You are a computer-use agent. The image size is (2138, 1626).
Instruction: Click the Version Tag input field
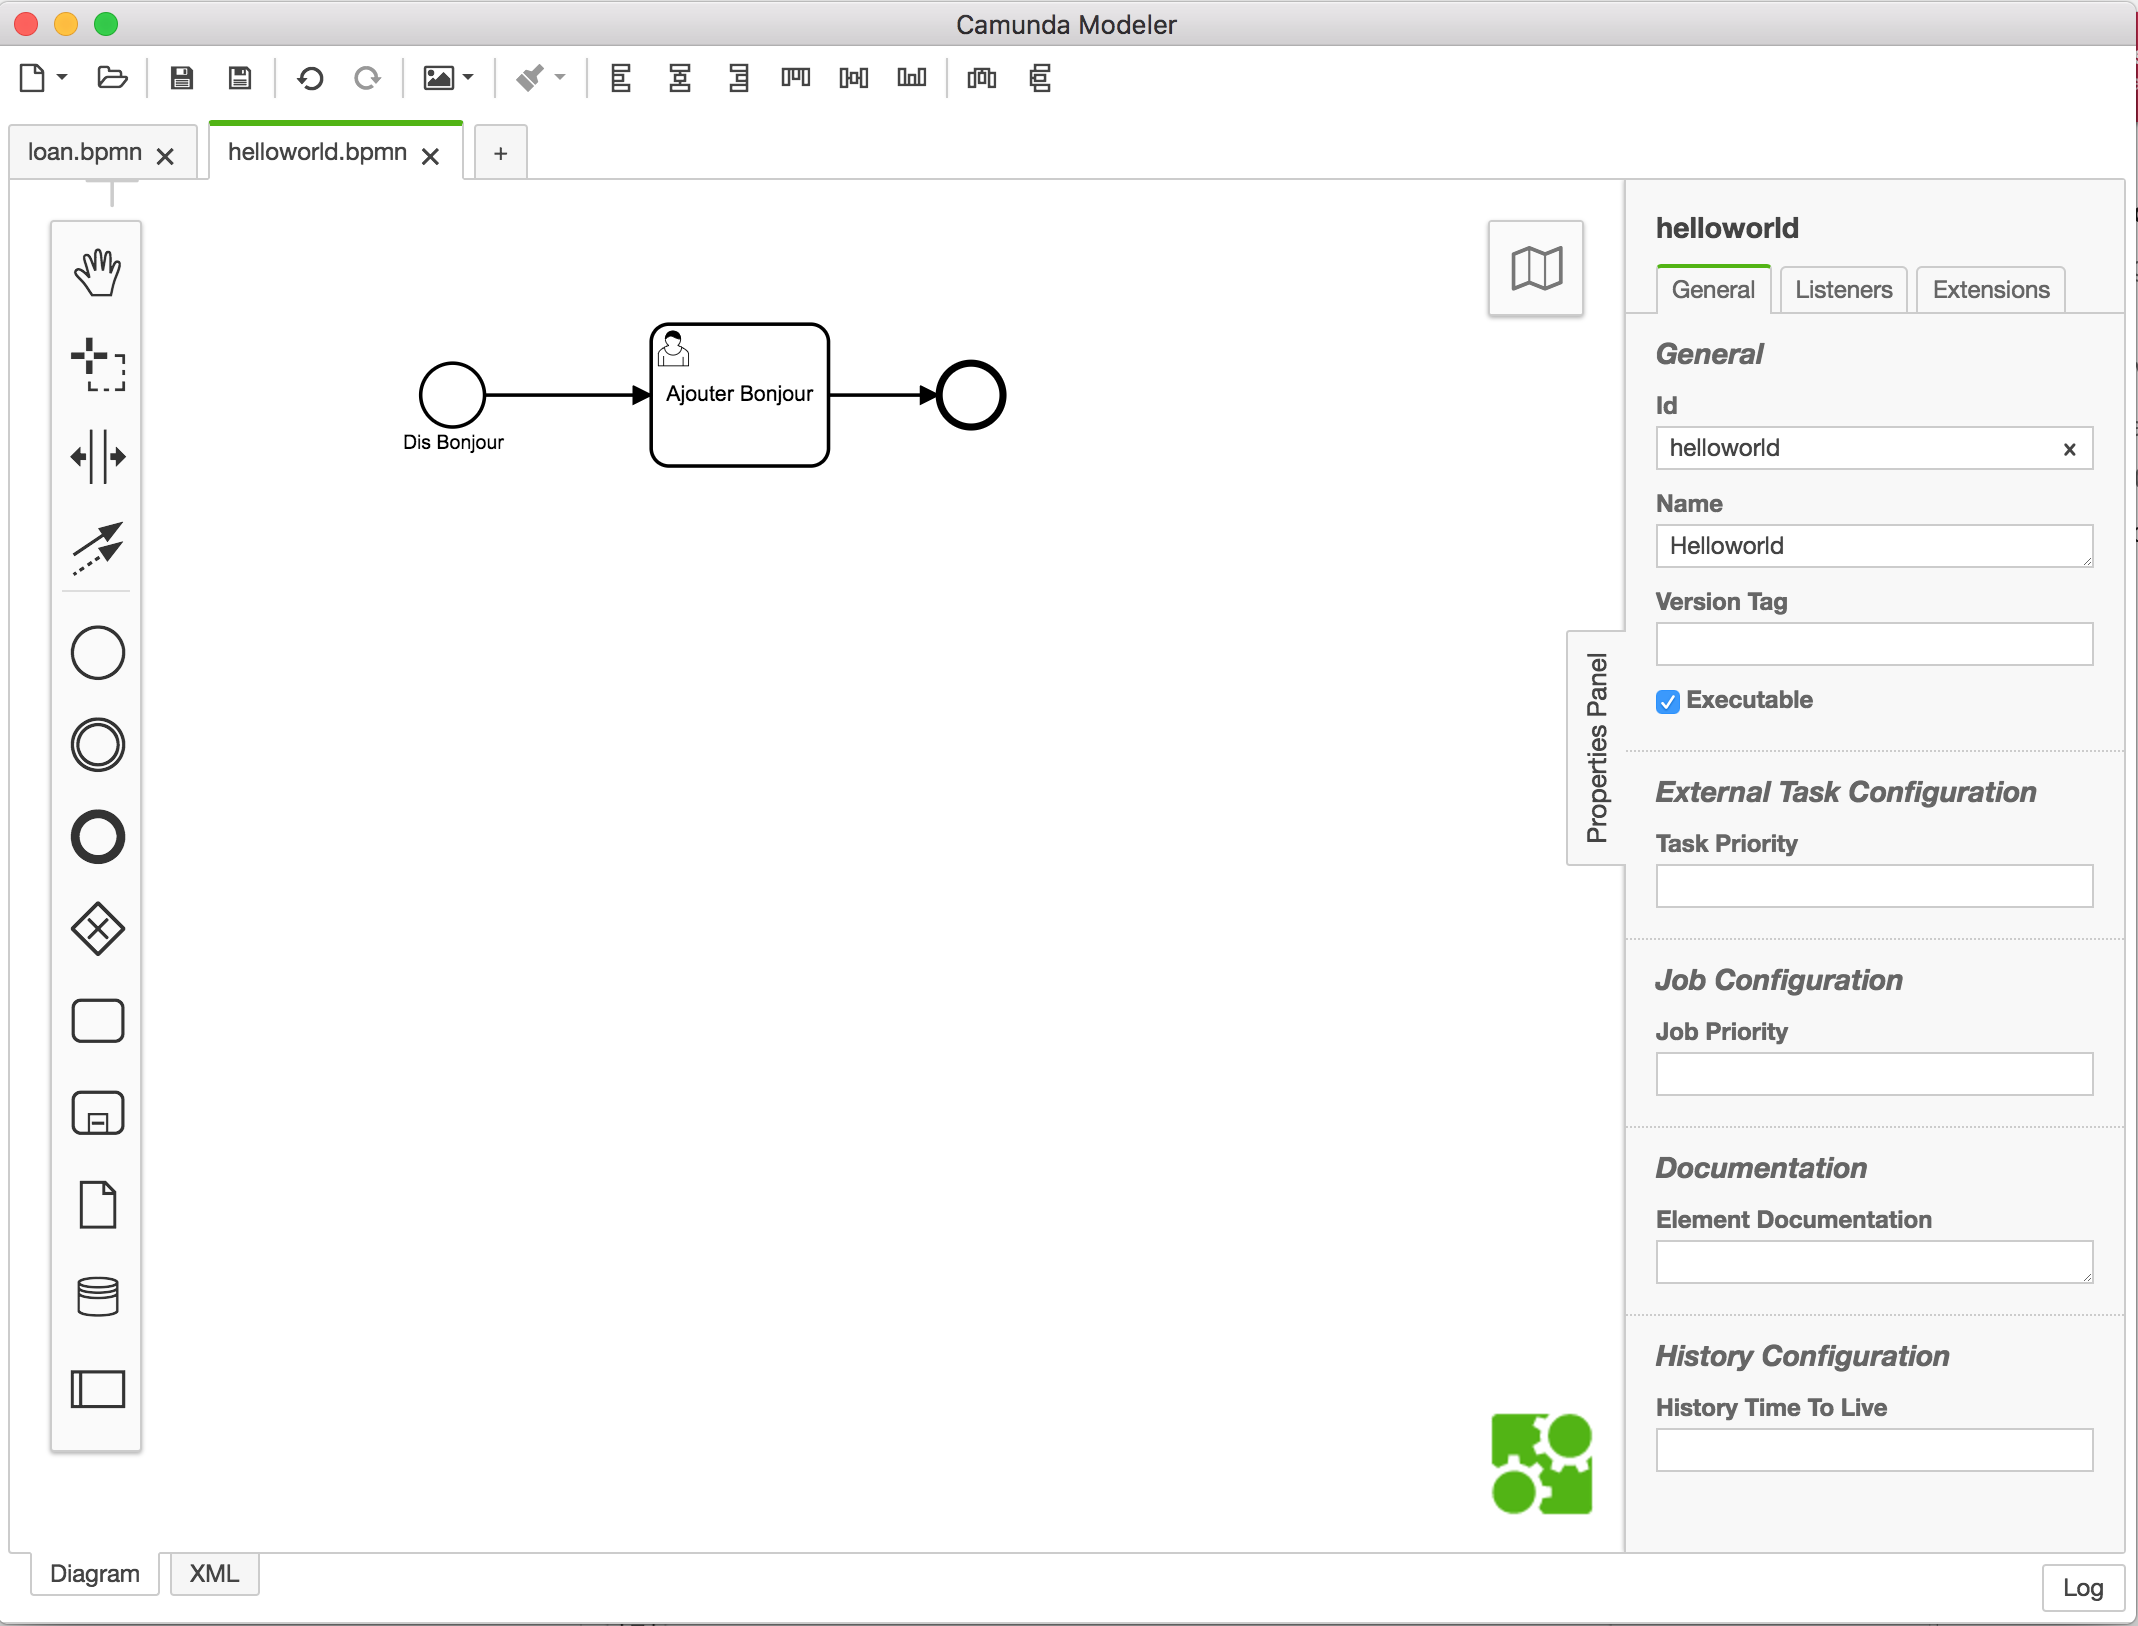click(1874, 644)
